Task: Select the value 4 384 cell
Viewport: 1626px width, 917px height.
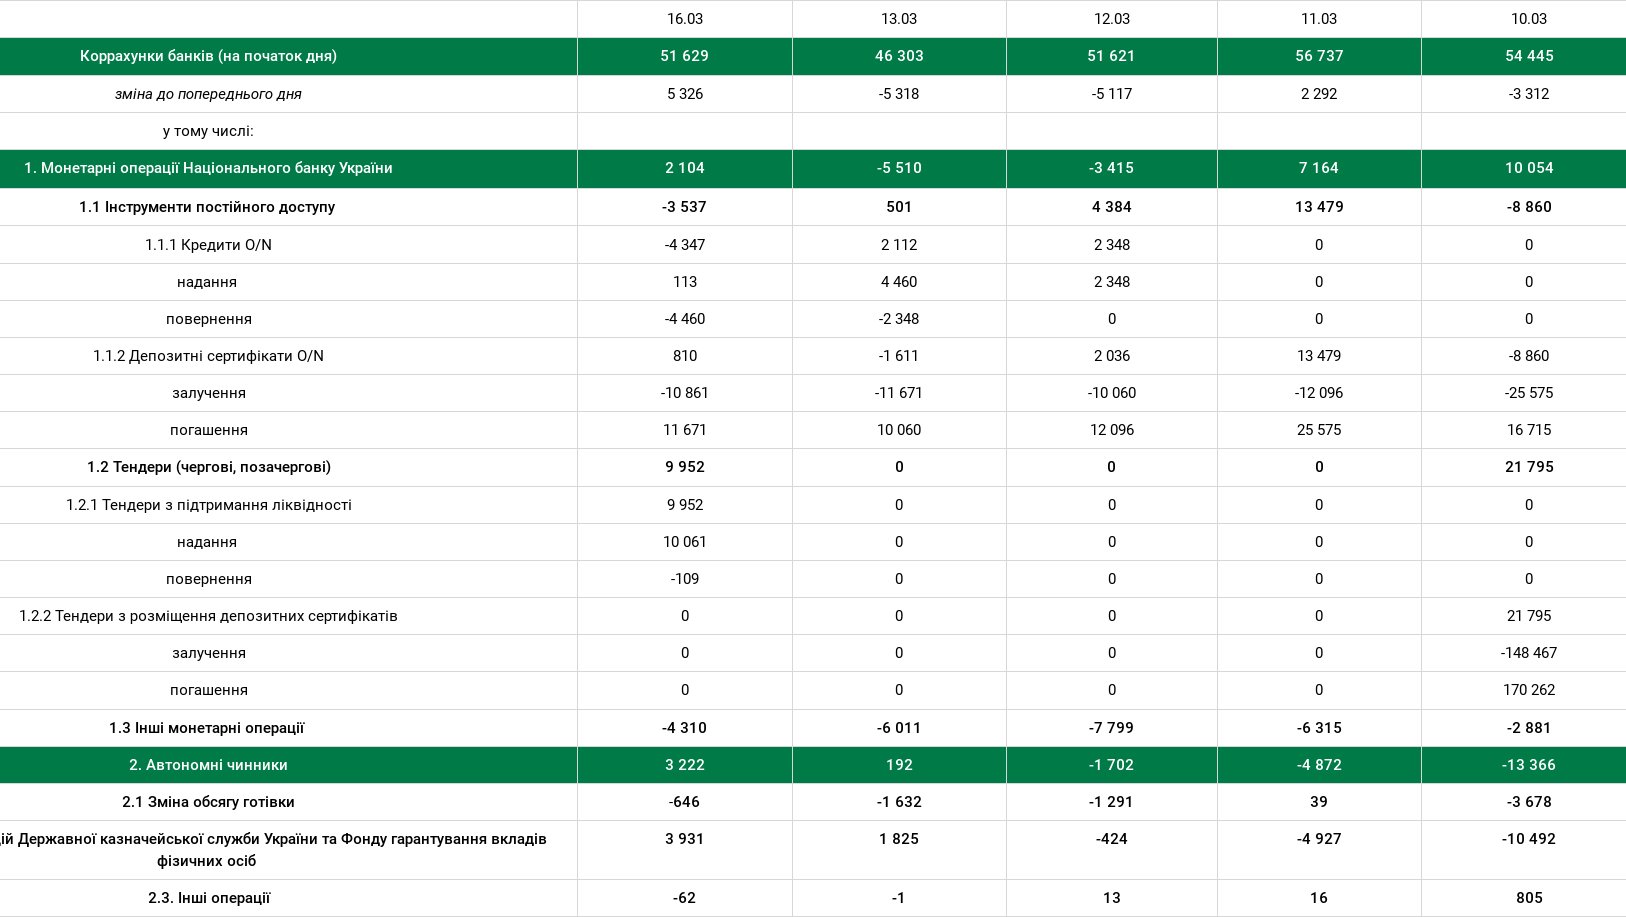Action: pos(1111,207)
